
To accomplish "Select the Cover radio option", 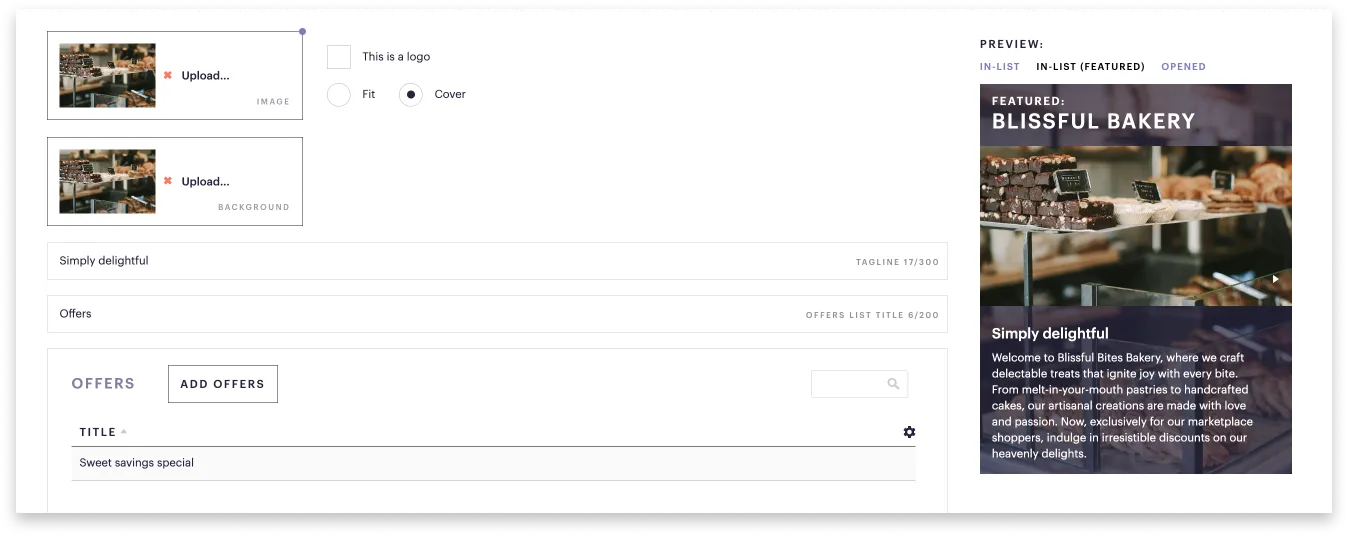I will click(411, 95).
